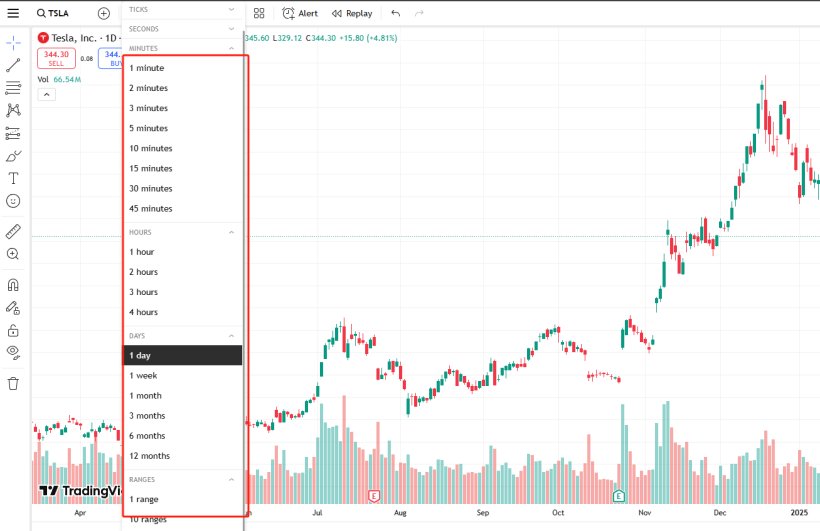Open the hamburger main menu
820x531 pixels.
pos(13,13)
